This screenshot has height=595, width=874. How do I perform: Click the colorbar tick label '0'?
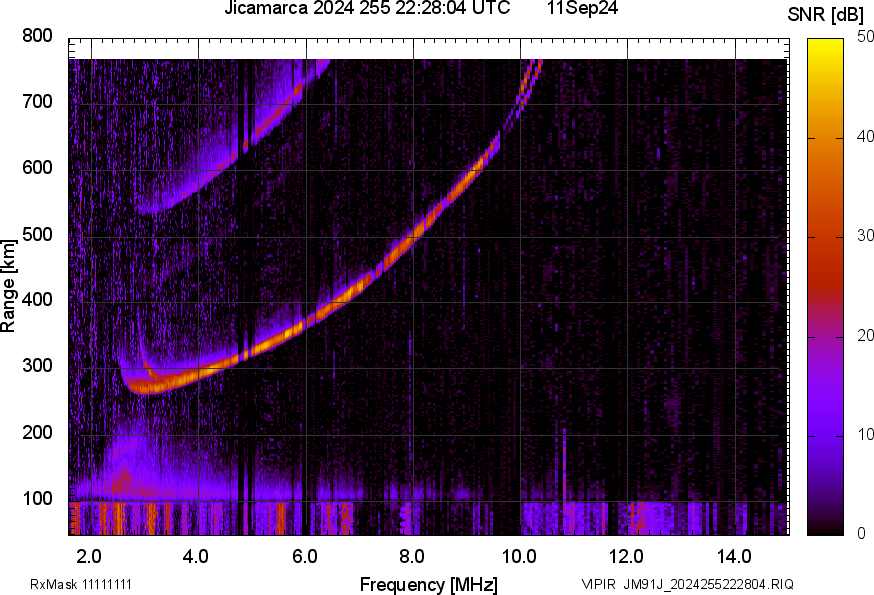tap(861, 534)
